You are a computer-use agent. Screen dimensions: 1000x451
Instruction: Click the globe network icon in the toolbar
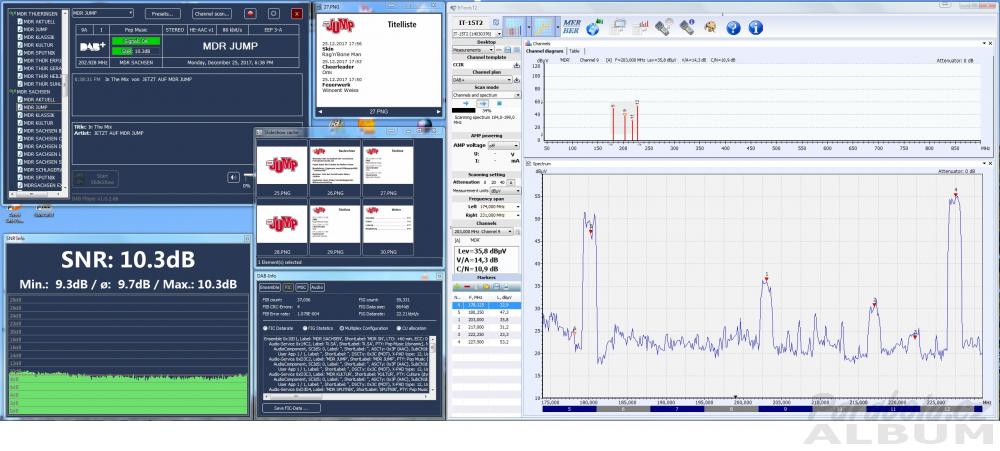pyautogui.click(x=594, y=27)
